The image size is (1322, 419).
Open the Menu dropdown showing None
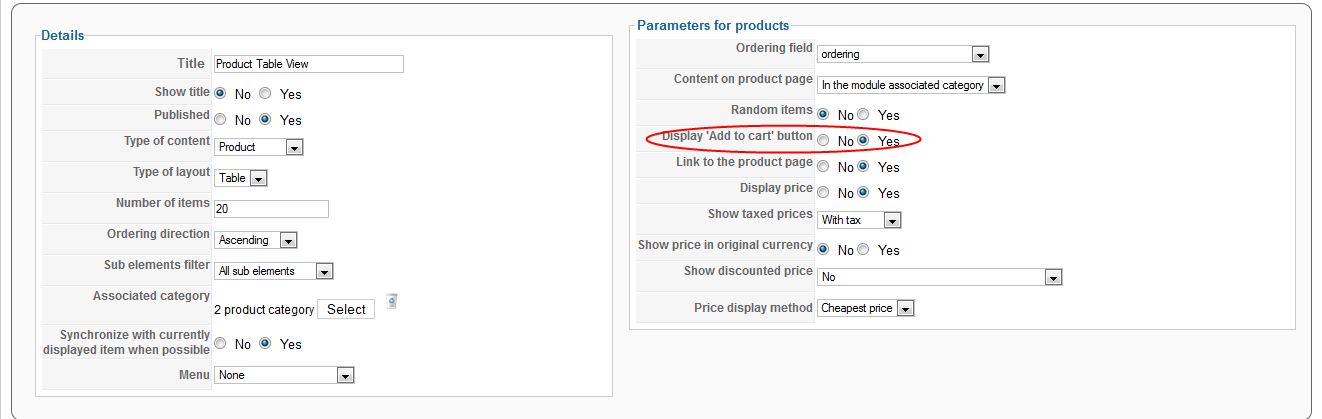tap(285, 375)
